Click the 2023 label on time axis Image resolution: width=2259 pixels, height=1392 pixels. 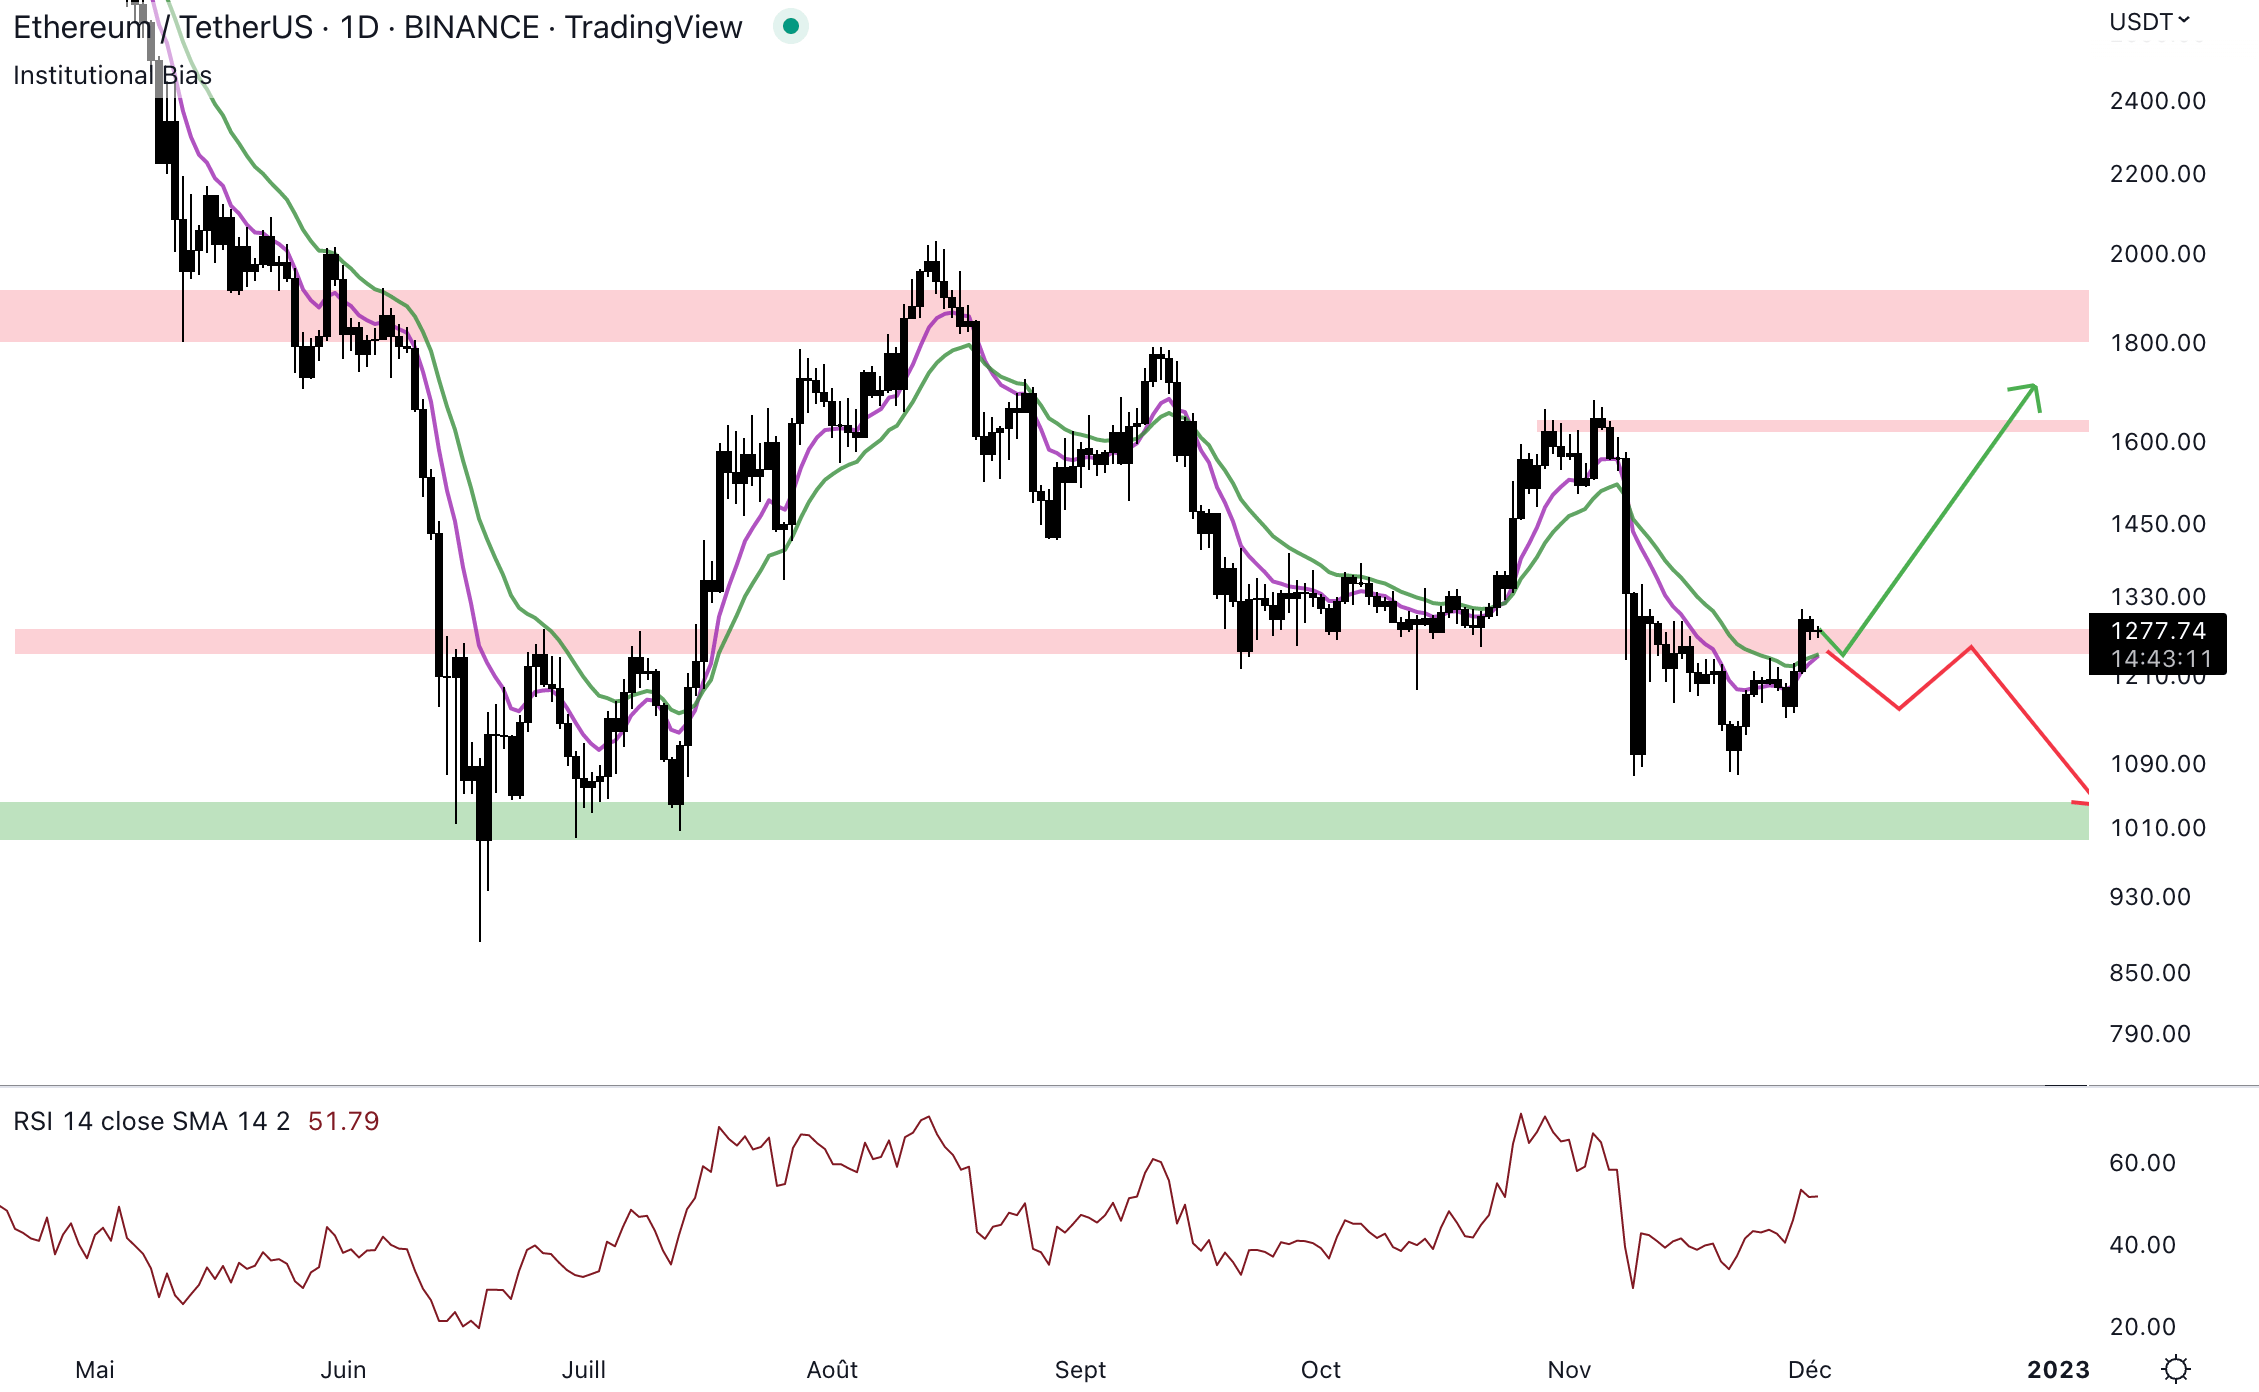[x=2057, y=1369]
